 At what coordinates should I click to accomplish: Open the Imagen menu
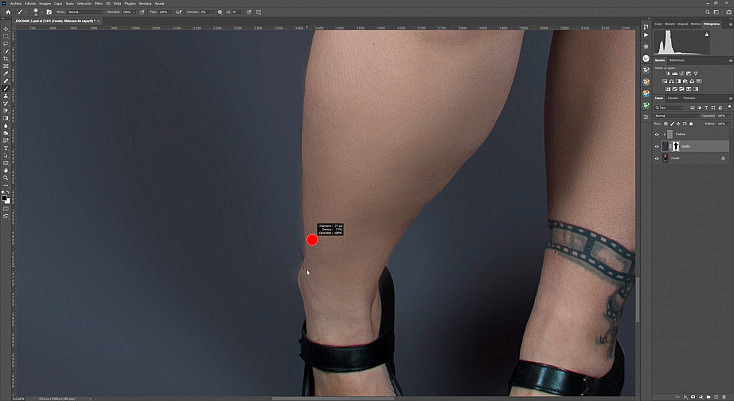[45, 3]
